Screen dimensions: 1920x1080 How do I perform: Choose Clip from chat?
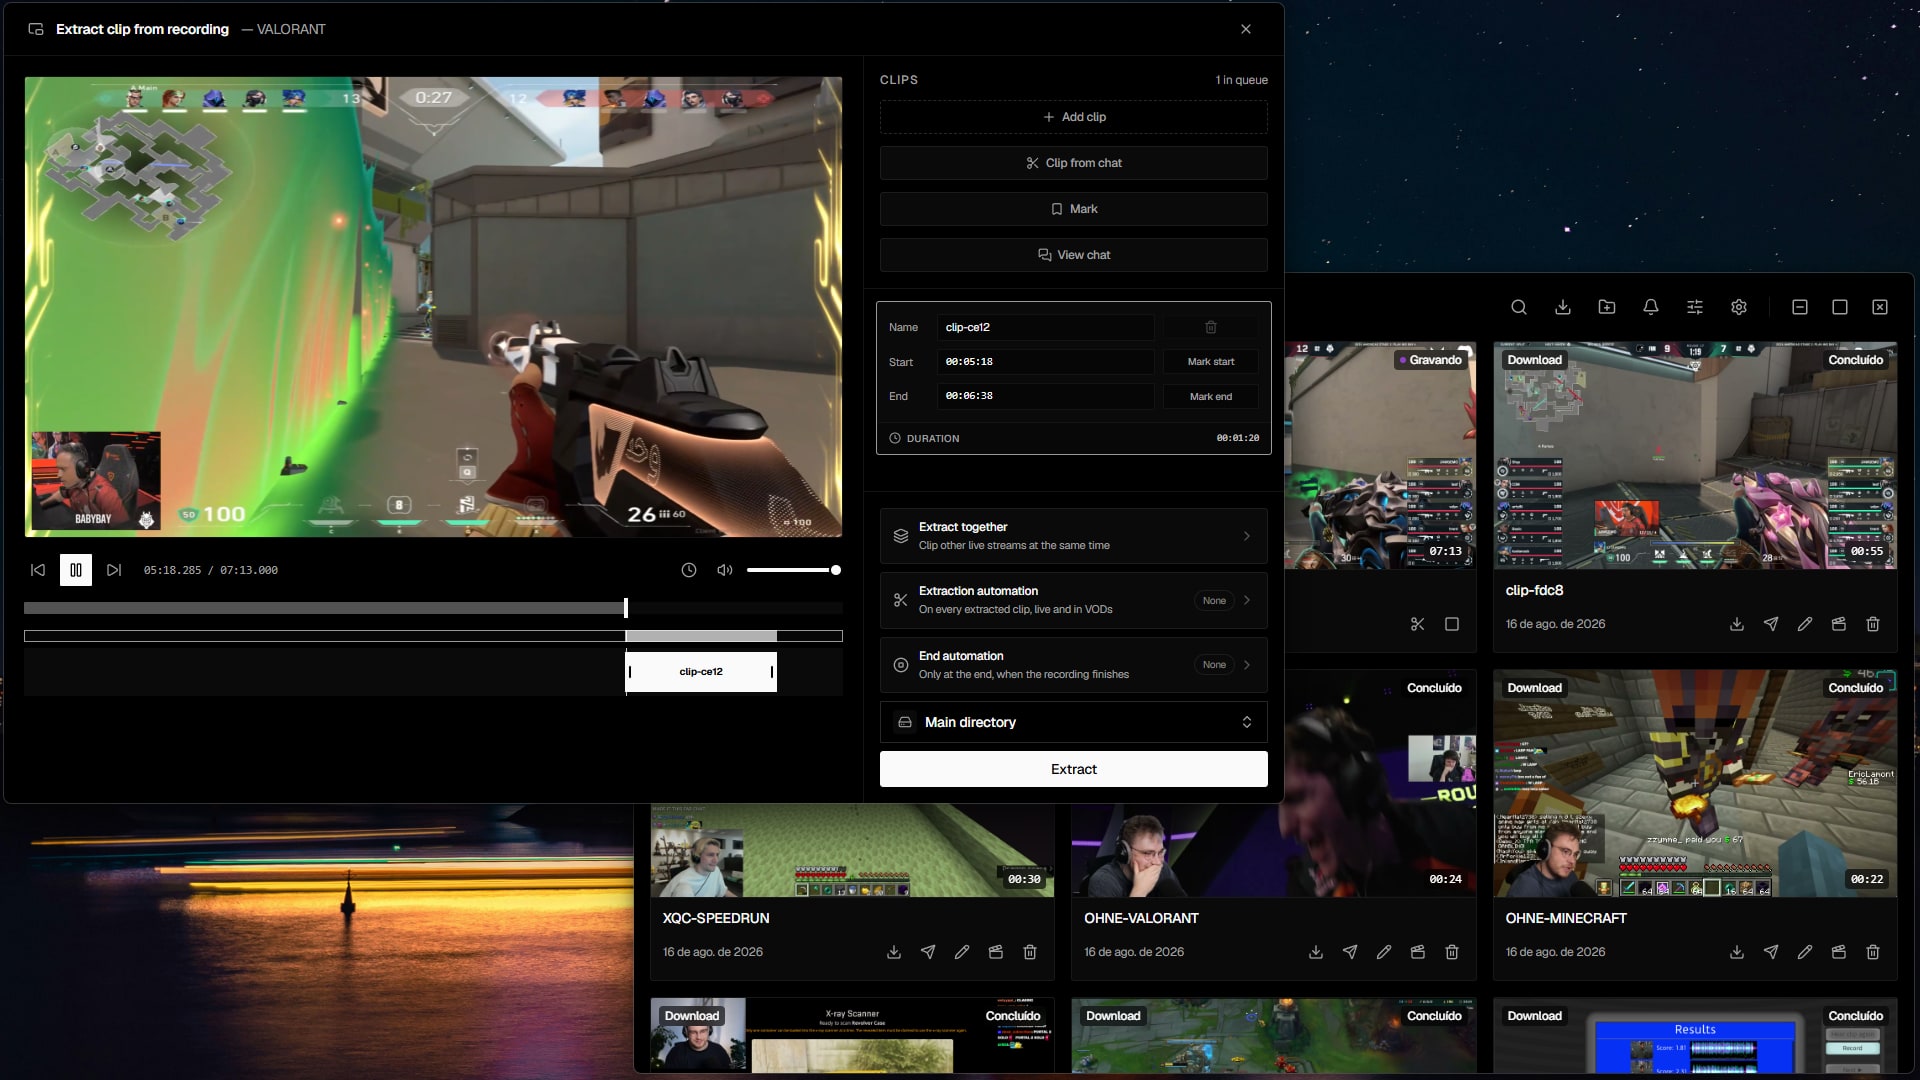pos(1074,163)
